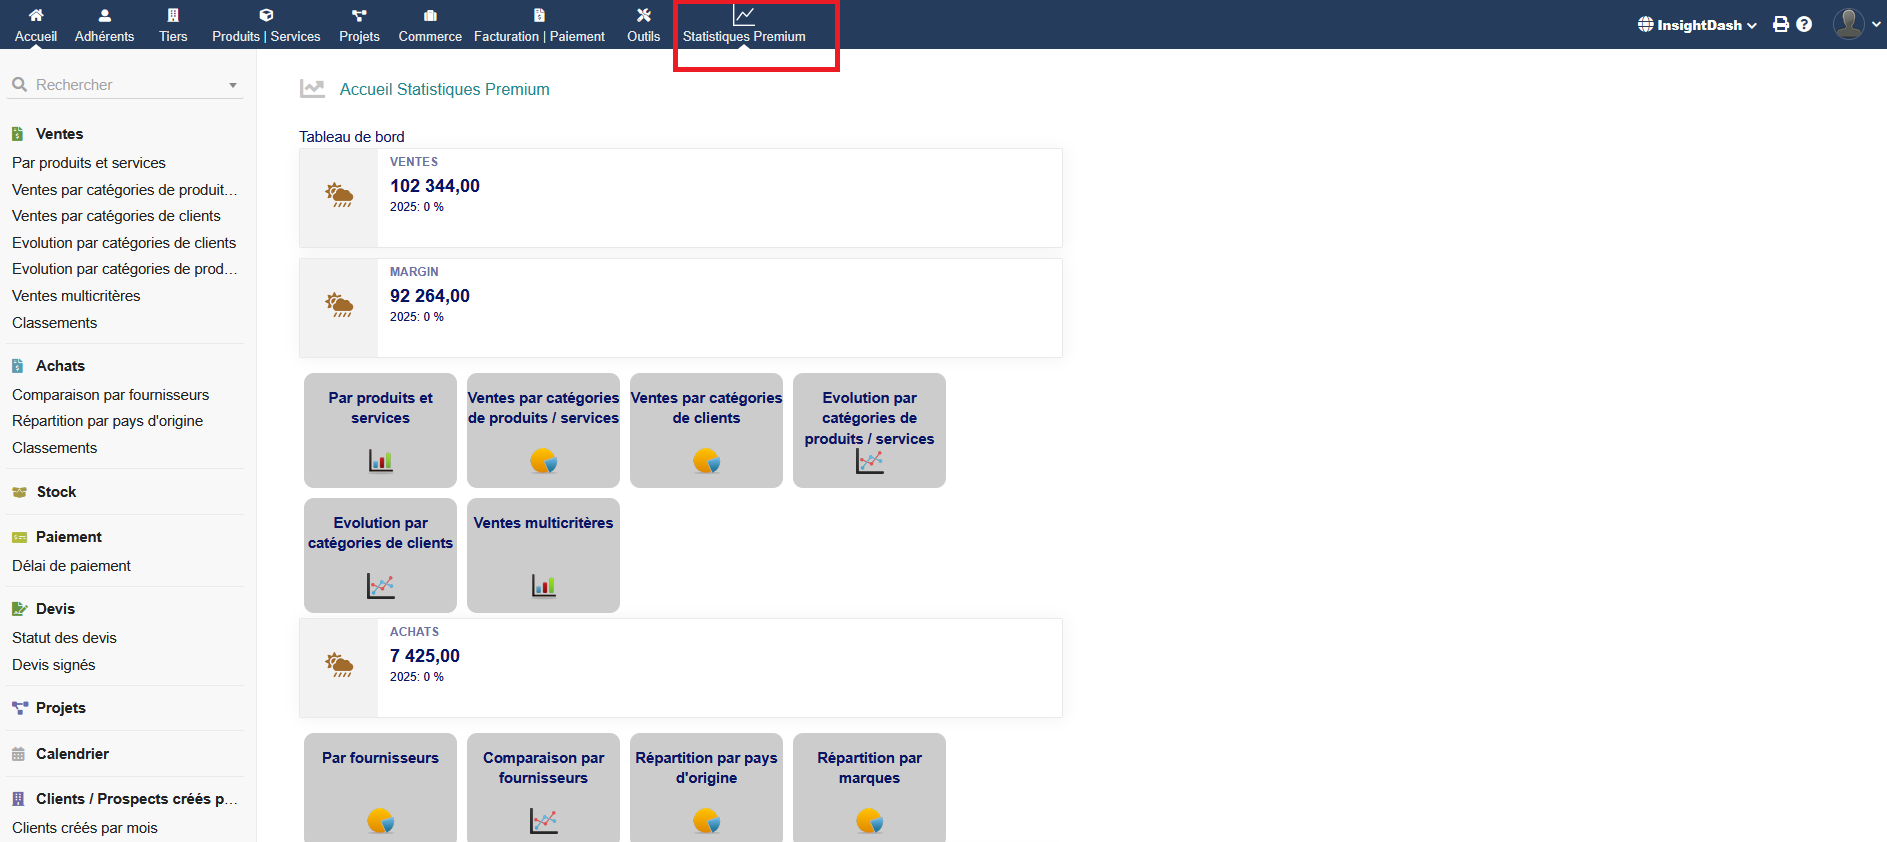Click the Ventes weather status icon

(339, 196)
